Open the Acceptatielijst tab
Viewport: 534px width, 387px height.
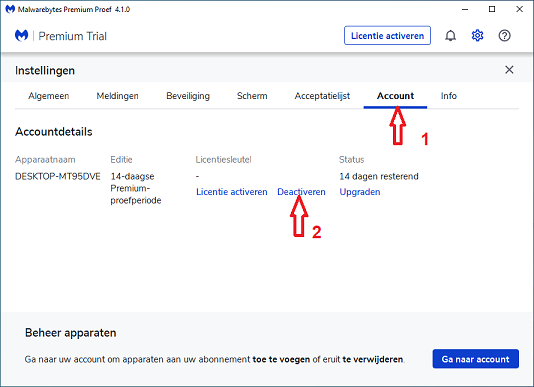322,96
